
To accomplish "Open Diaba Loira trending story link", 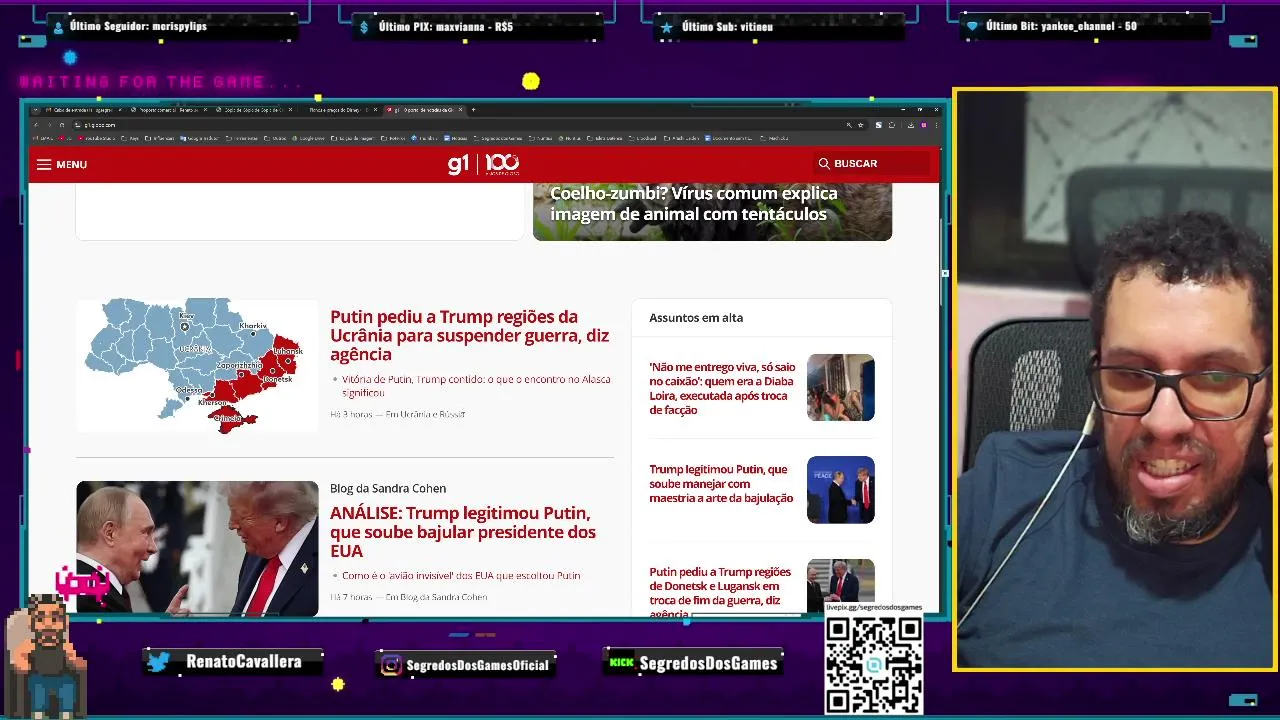I will click(x=722, y=388).
